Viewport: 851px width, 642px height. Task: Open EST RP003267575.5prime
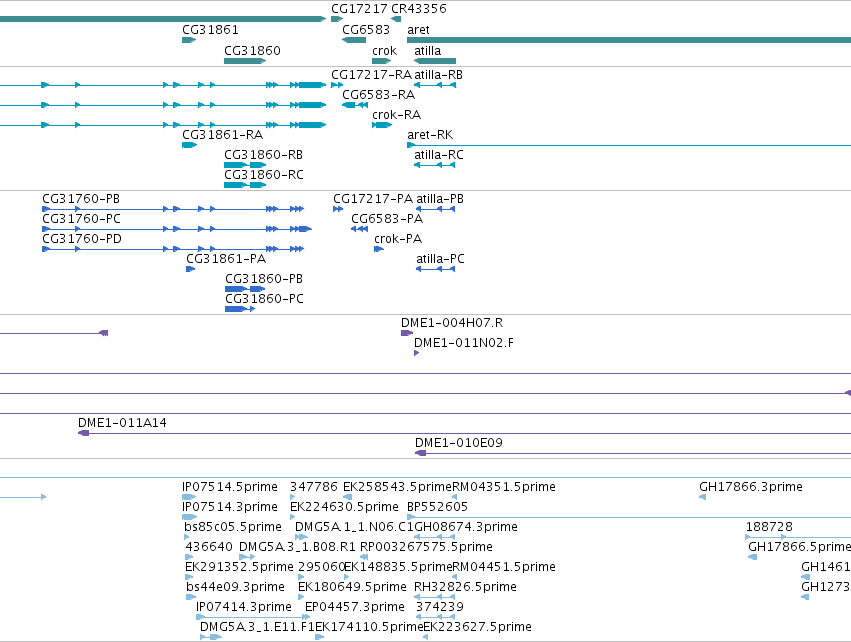tap(427, 547)
